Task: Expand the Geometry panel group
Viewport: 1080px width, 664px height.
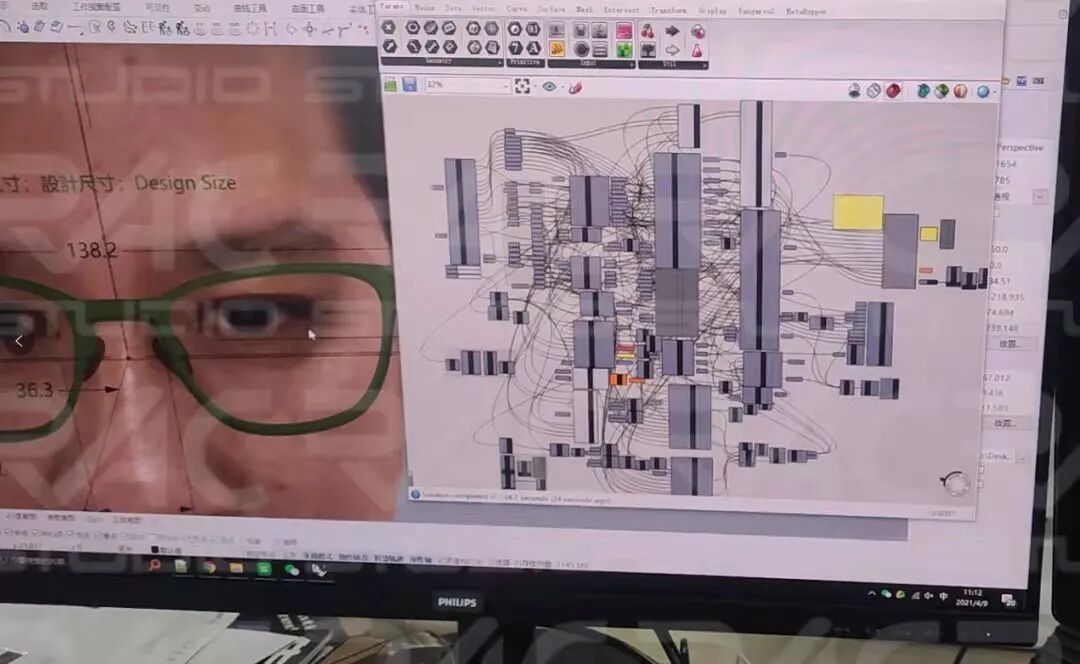Action: tap(441, 61)
